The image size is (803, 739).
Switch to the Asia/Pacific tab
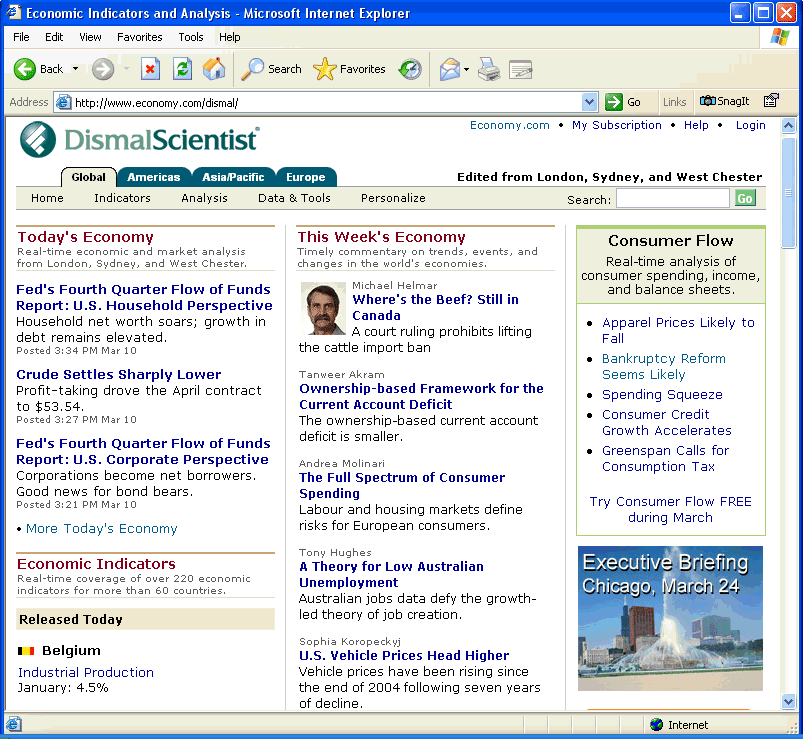point(233,177)
